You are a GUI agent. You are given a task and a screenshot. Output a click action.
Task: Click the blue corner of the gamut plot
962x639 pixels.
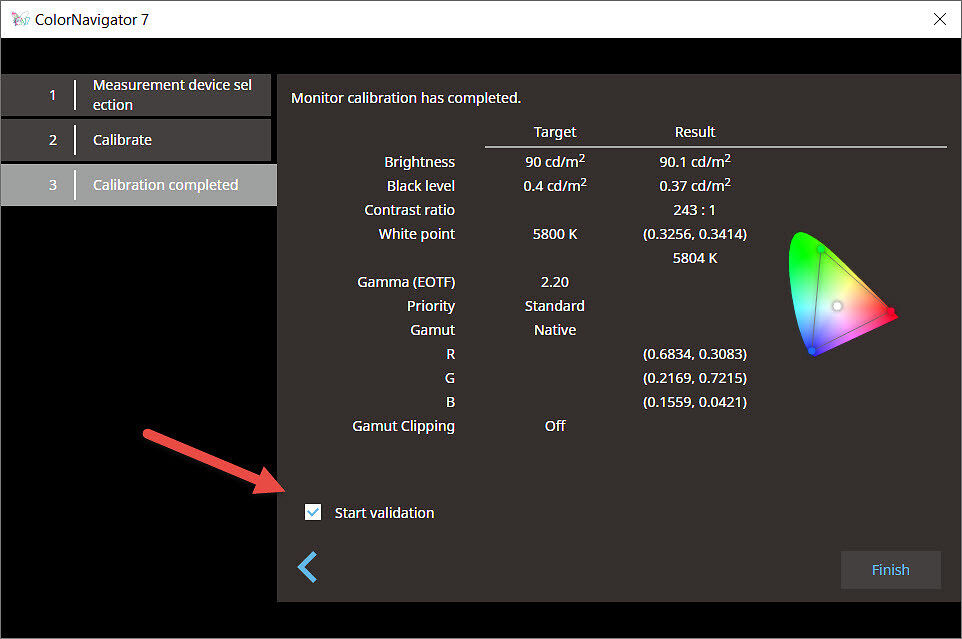(812, 350)
